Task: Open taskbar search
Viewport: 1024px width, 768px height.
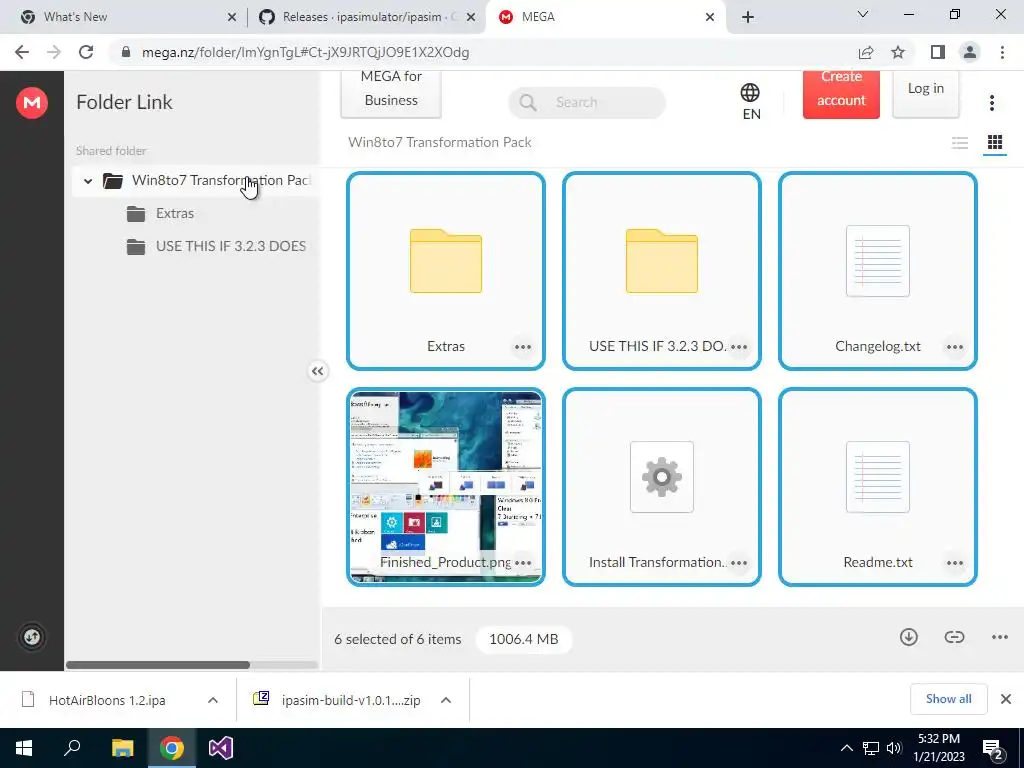Action: (x=72, y=748)
